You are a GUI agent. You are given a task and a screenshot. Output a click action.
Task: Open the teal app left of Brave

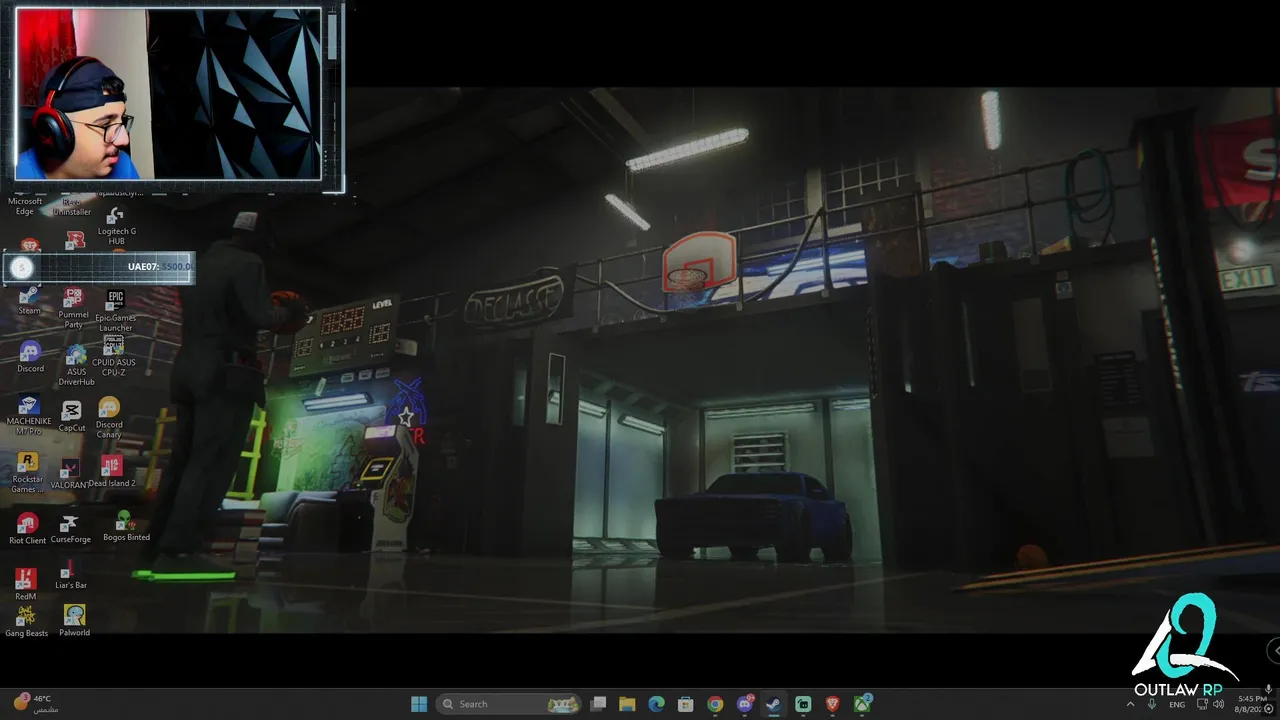click(803, 704)
